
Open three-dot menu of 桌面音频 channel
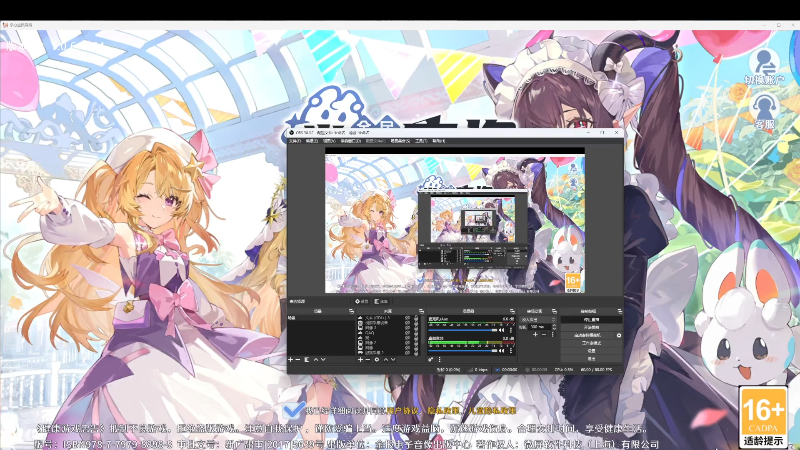[x=511, y=351]
